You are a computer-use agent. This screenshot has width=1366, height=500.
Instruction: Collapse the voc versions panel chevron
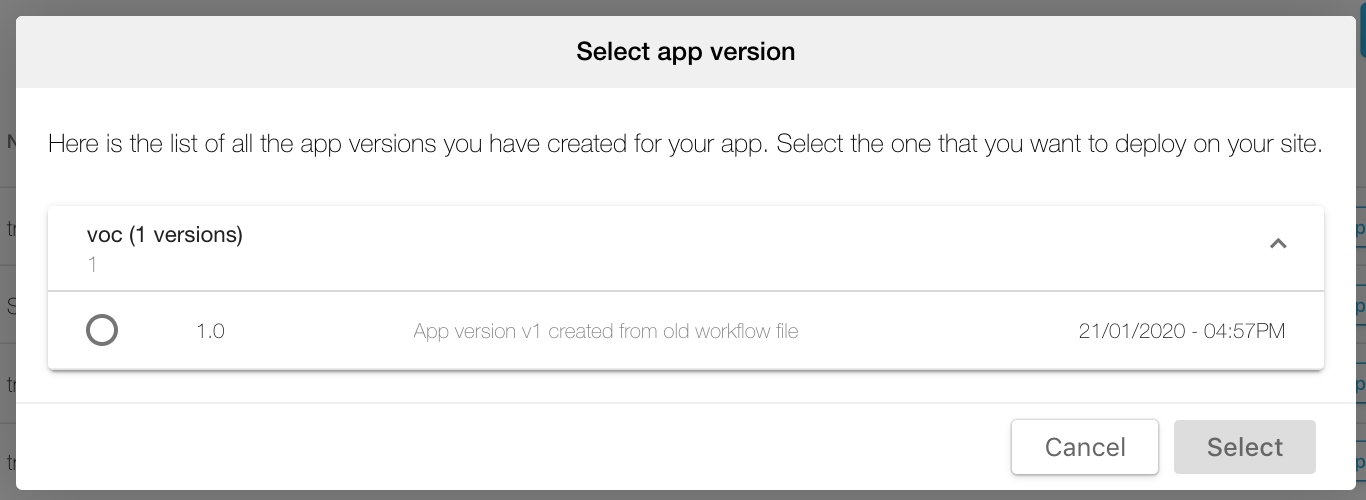pyautogui.click(x=1277, y=243)
